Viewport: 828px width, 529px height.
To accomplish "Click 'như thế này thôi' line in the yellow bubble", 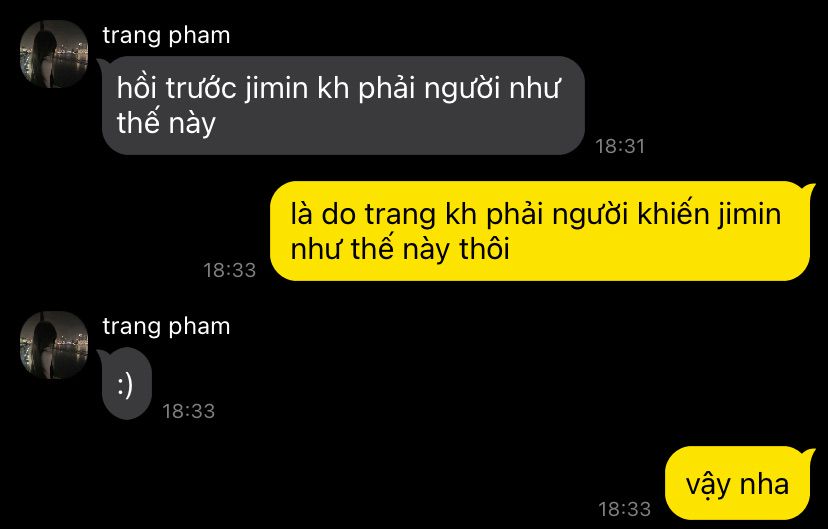I will 400,249.
